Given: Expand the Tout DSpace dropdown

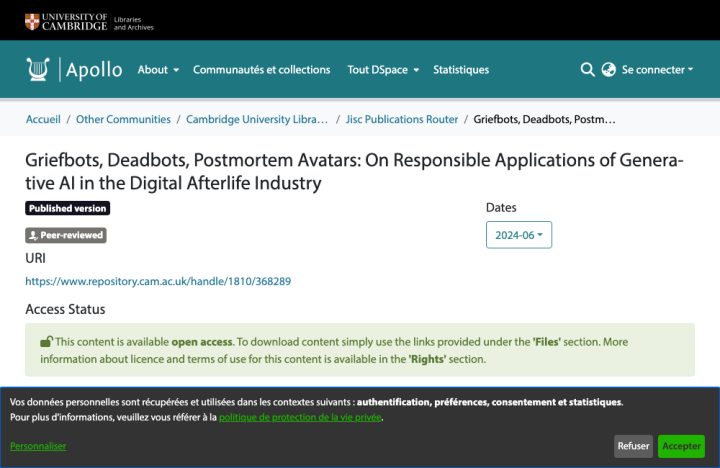Looking at the screenshot, I should pos(383,70).
